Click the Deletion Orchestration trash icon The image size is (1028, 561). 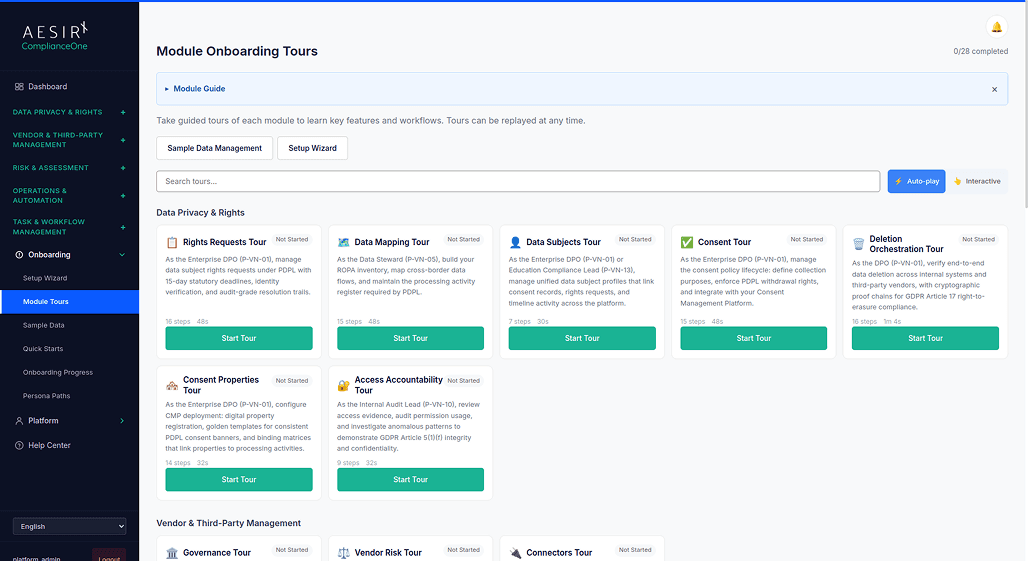coord(858,244)
